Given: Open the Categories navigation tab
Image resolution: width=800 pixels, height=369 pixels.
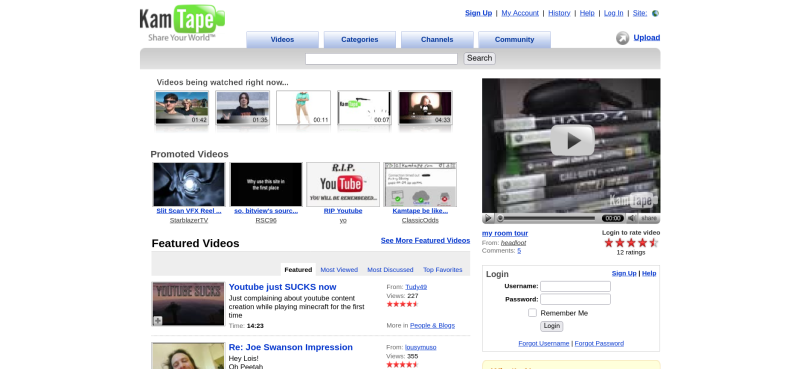Looking at the screenshot, I should tap(360, 40).
